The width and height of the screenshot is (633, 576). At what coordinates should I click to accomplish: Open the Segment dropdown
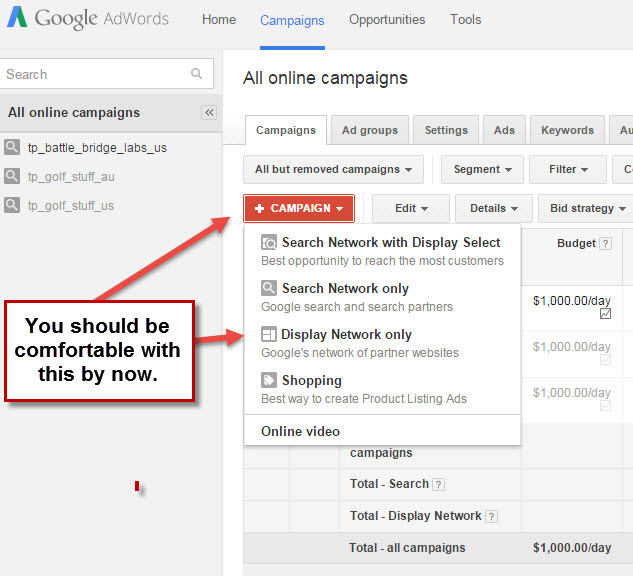482,169
